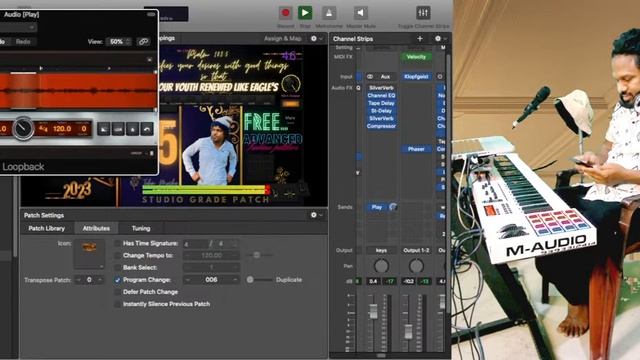Viewport: 640px width, 360px height.
Task: Click the volume fader of Output 1-2 channel
Action: click(x=408, y=331)
